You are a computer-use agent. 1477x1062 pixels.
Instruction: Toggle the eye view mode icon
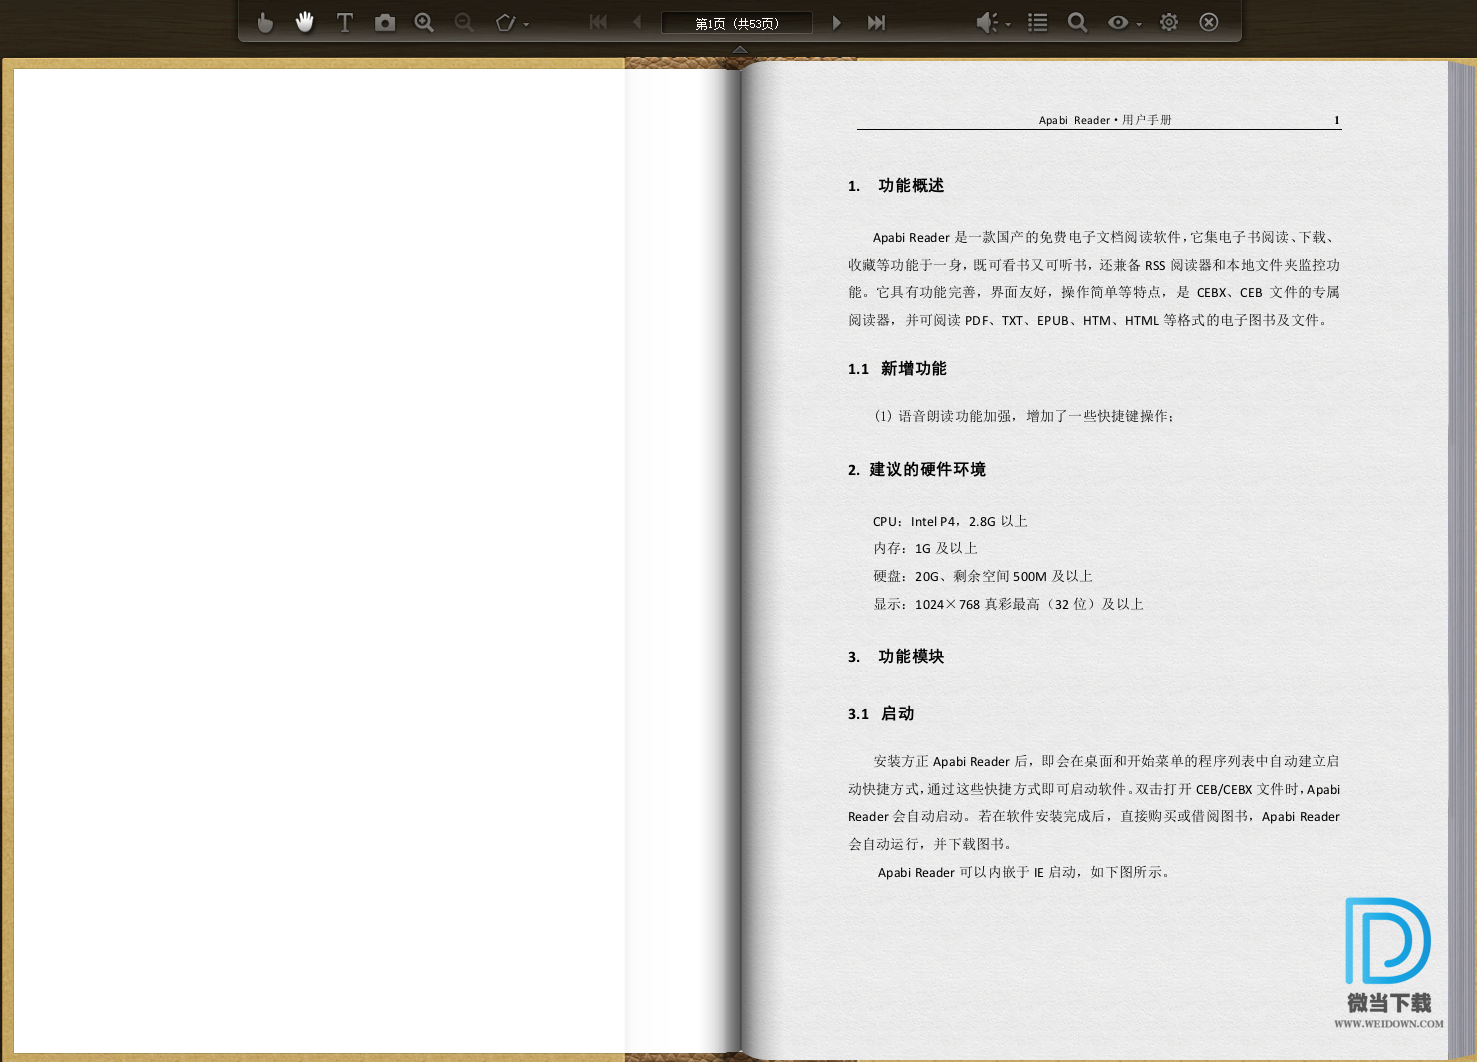pyautogui.click(x=1118, y=22)
